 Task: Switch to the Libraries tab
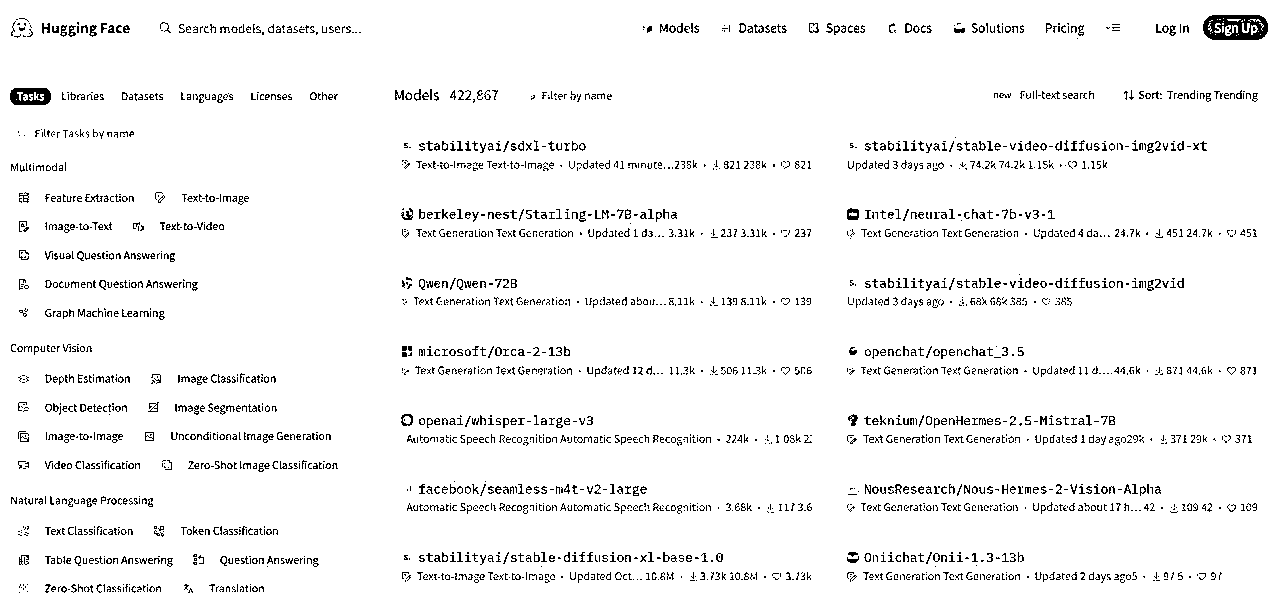click(x=82, y=96)
